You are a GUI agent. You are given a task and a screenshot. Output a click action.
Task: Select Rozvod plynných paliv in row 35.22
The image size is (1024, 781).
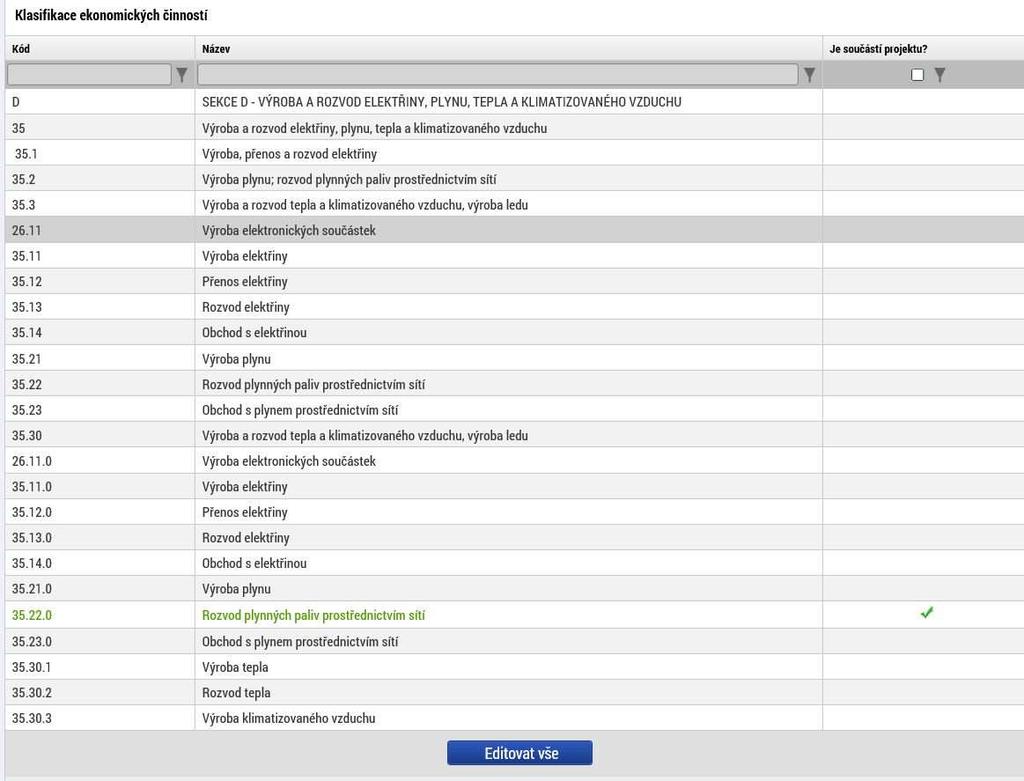pyautogui.click(x=313, y=385)
